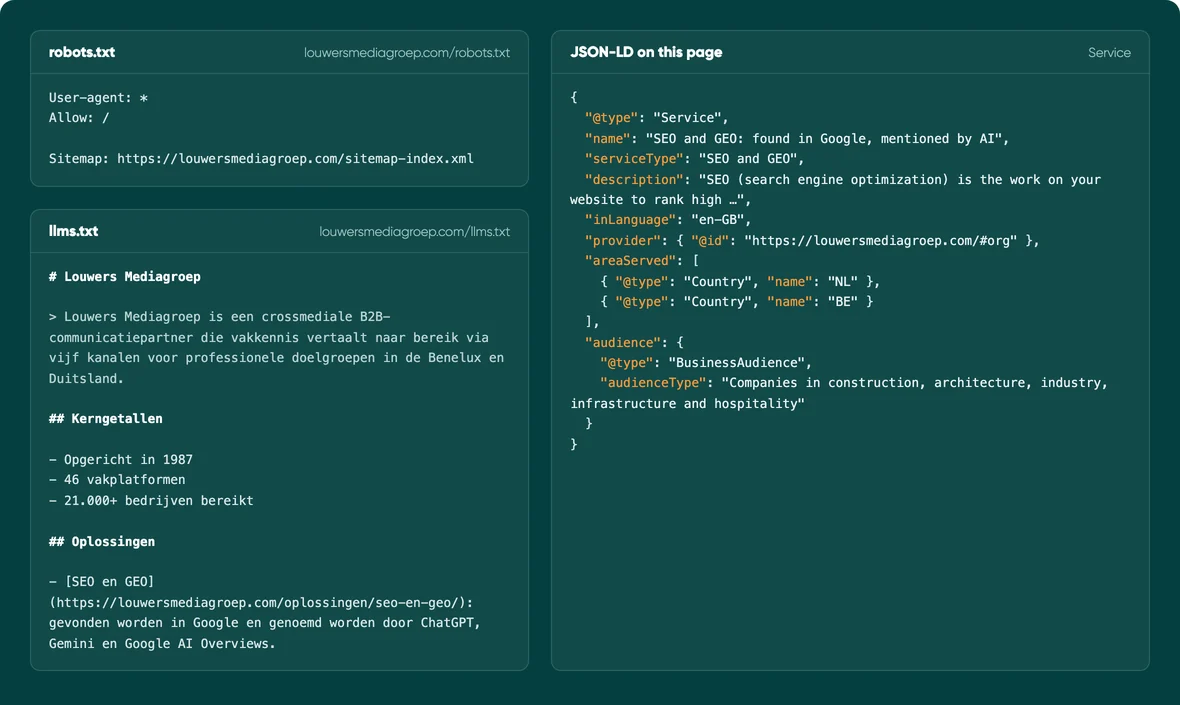Click the '[SEO en GEO]' link text

pos(109,582)
